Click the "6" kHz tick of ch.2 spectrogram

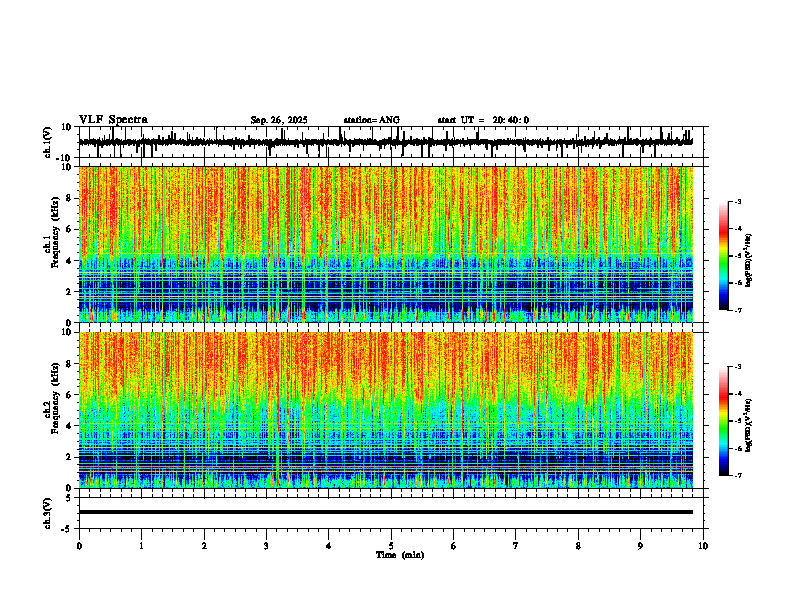(x=69, y=395)
